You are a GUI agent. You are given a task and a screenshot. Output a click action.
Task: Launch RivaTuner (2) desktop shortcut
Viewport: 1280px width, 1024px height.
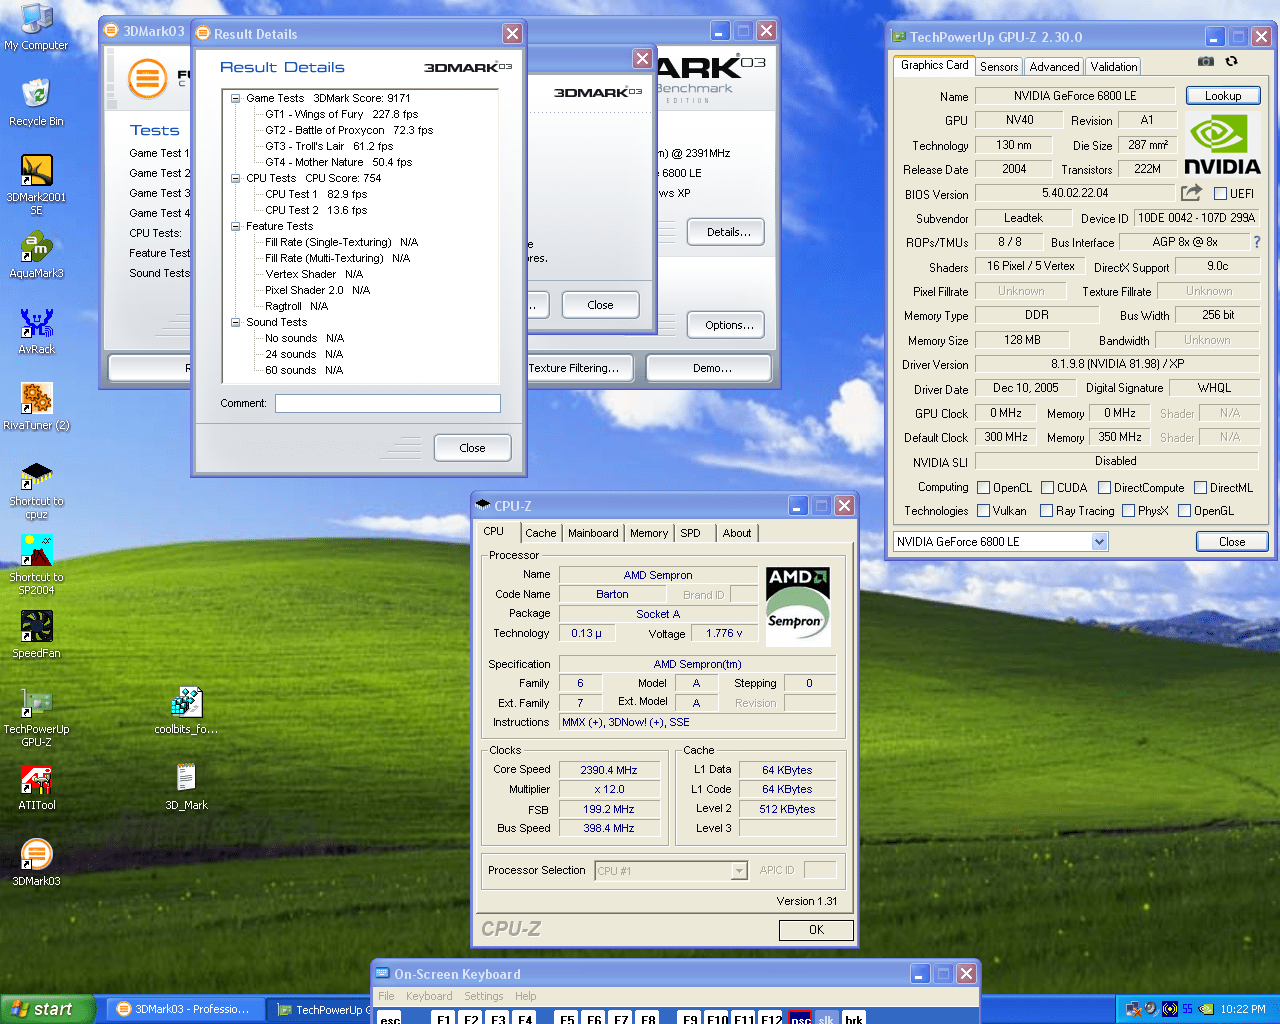pyautogui.click(x=36, y=407)
